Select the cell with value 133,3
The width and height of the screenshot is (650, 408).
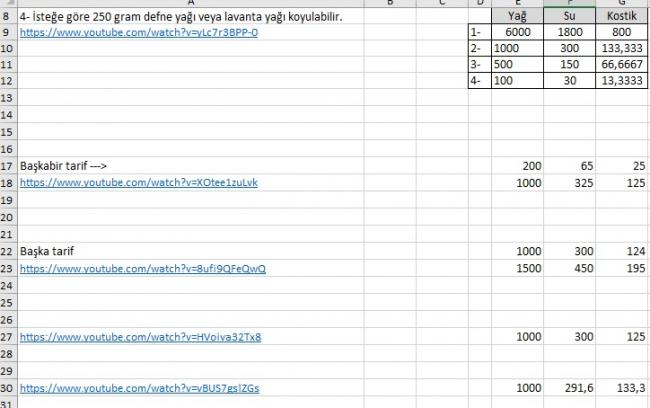(622, 388)
